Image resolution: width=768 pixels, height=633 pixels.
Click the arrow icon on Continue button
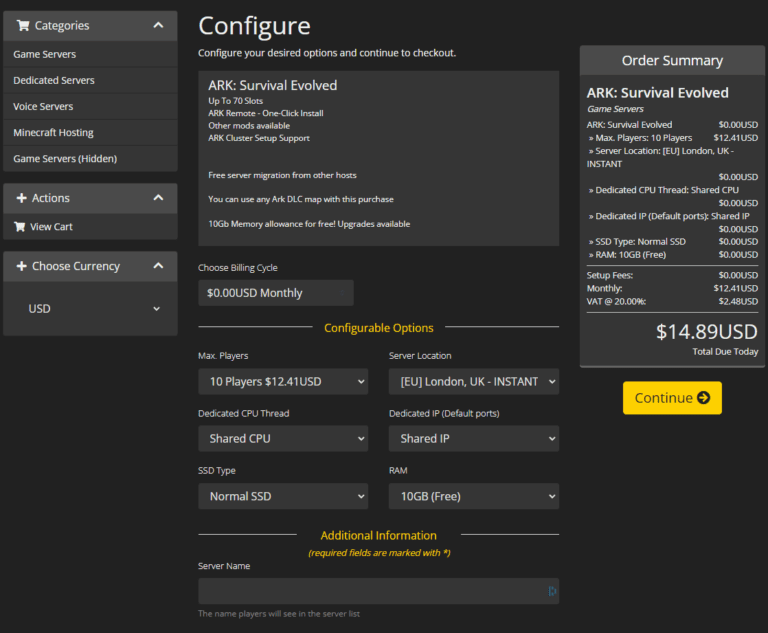[x=703, y=398]
